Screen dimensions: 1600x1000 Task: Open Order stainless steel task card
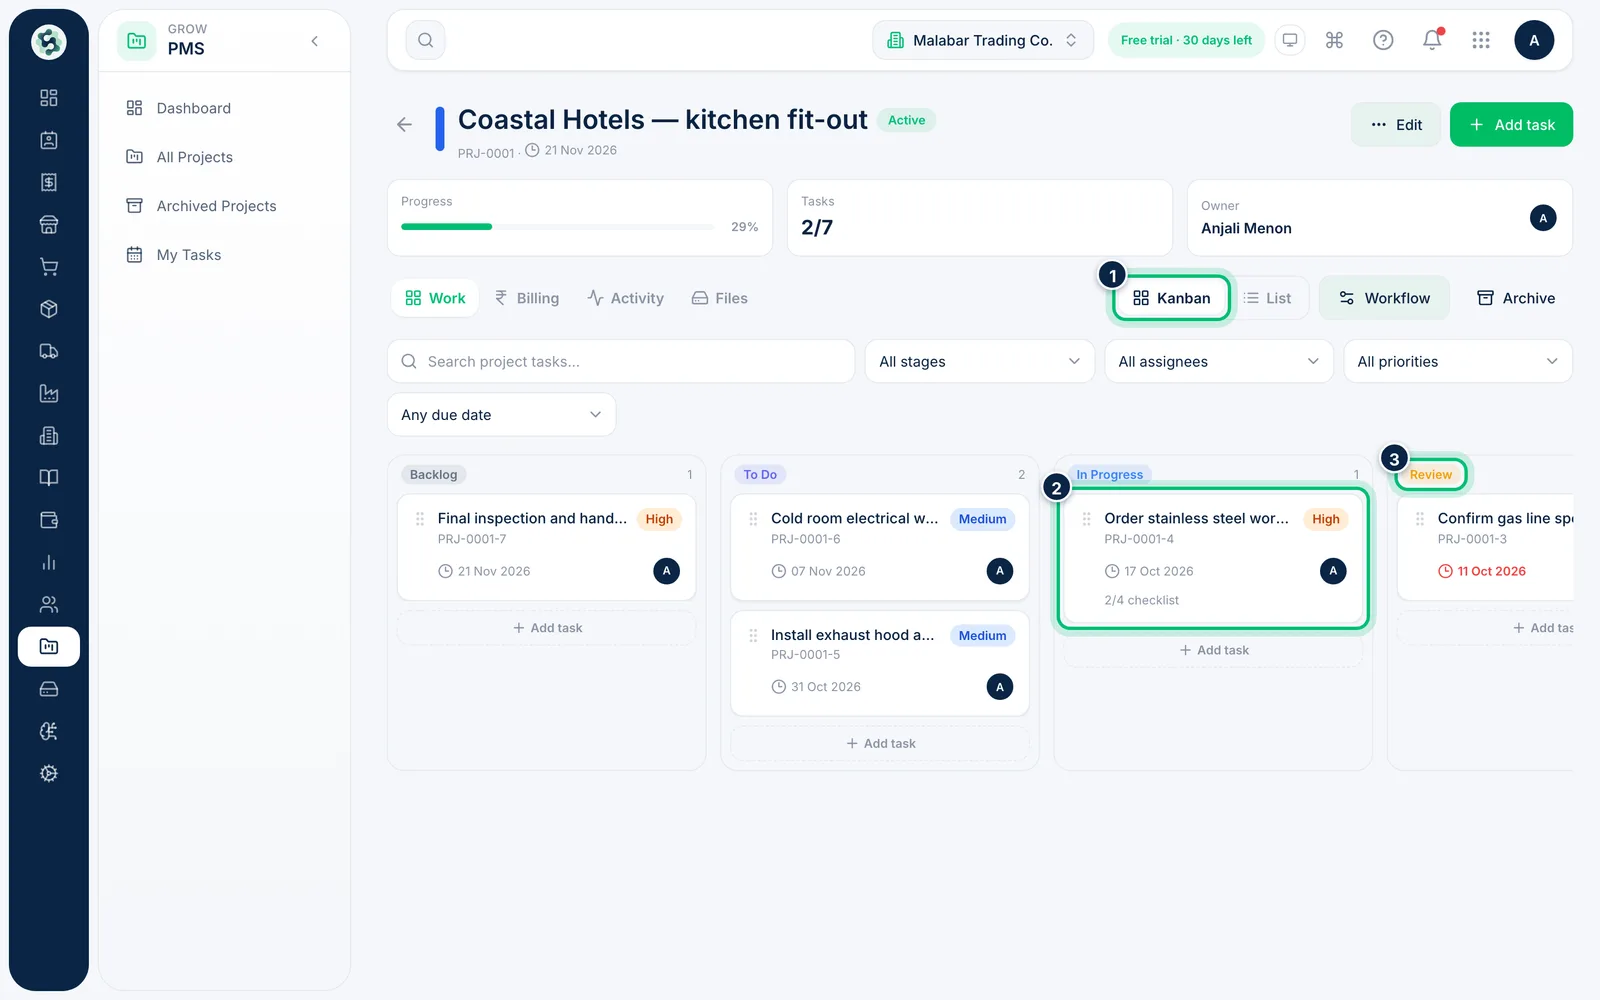[x=1213, y=559]
